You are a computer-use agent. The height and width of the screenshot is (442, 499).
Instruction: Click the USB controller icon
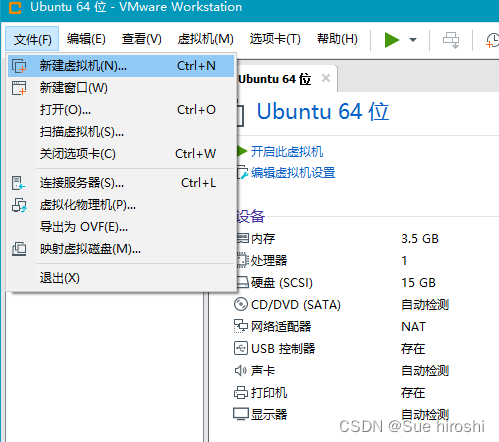241,348
